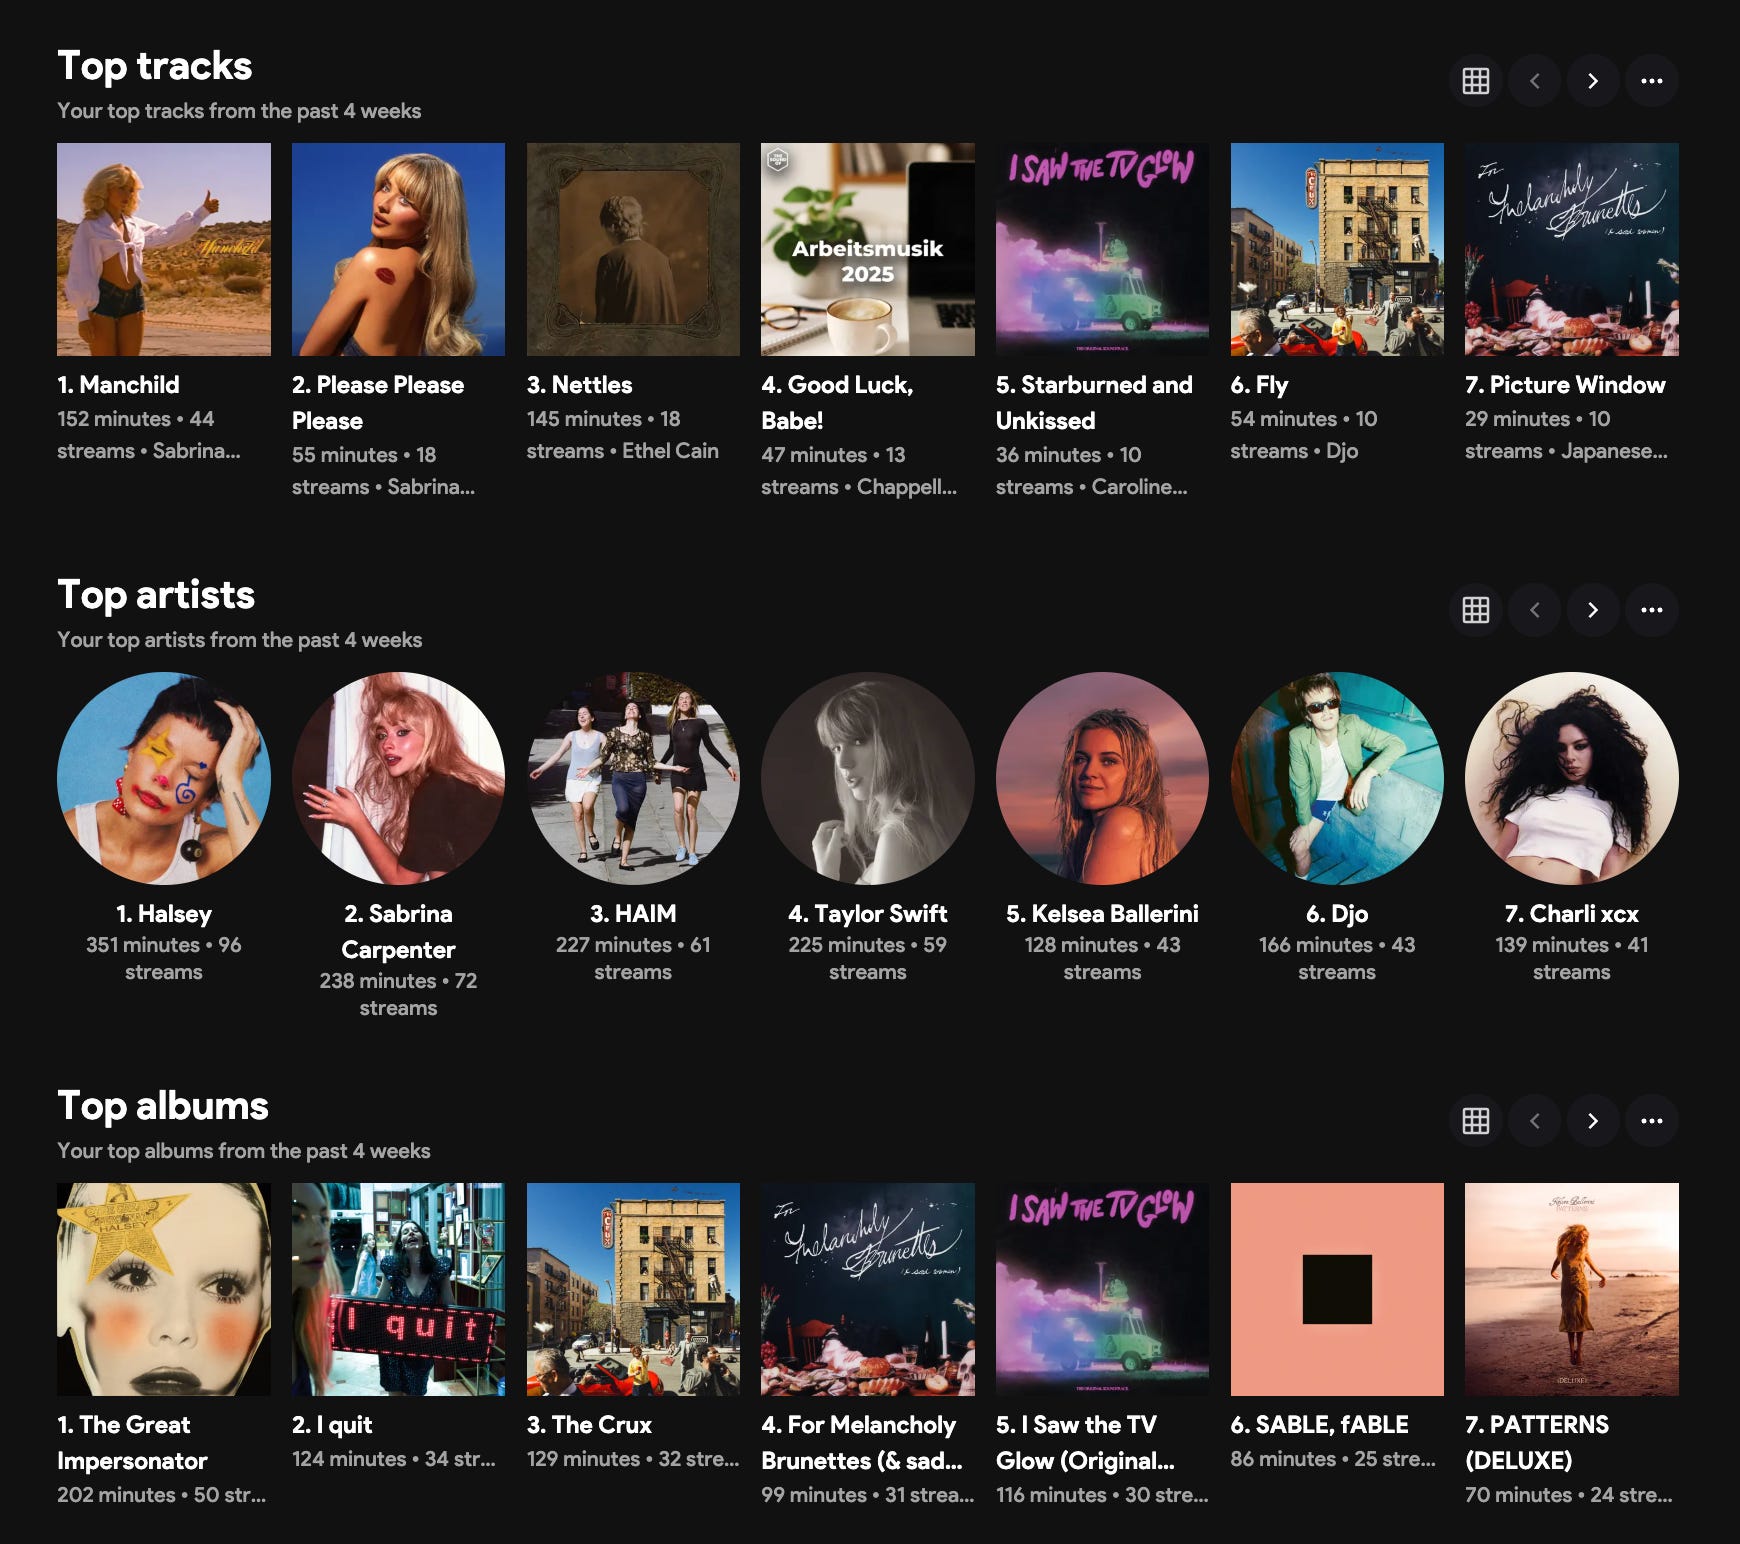Viewport: 1740px width, 1544px height.
Task: Open the I quit album cover
Action: (x=398, y=1289)
